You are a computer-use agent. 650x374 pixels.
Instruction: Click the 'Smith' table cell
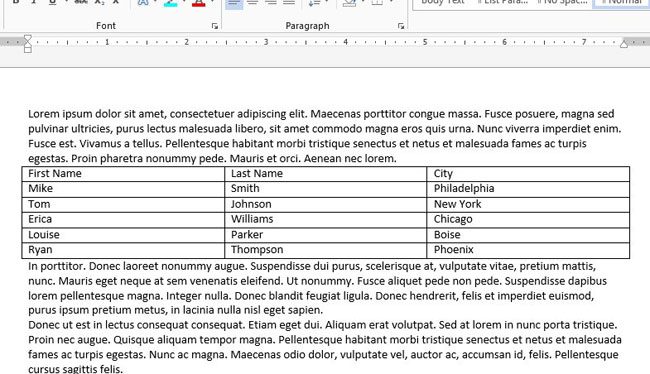click(325, 189)
